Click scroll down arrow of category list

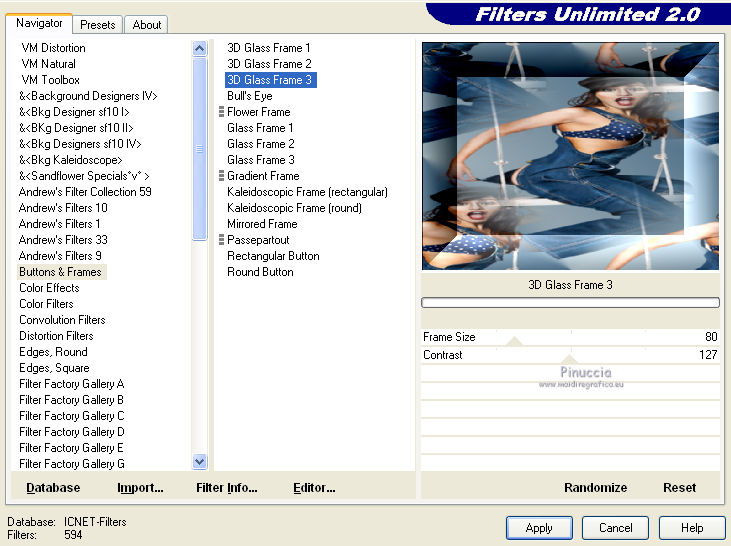click(x=200, y=462)
